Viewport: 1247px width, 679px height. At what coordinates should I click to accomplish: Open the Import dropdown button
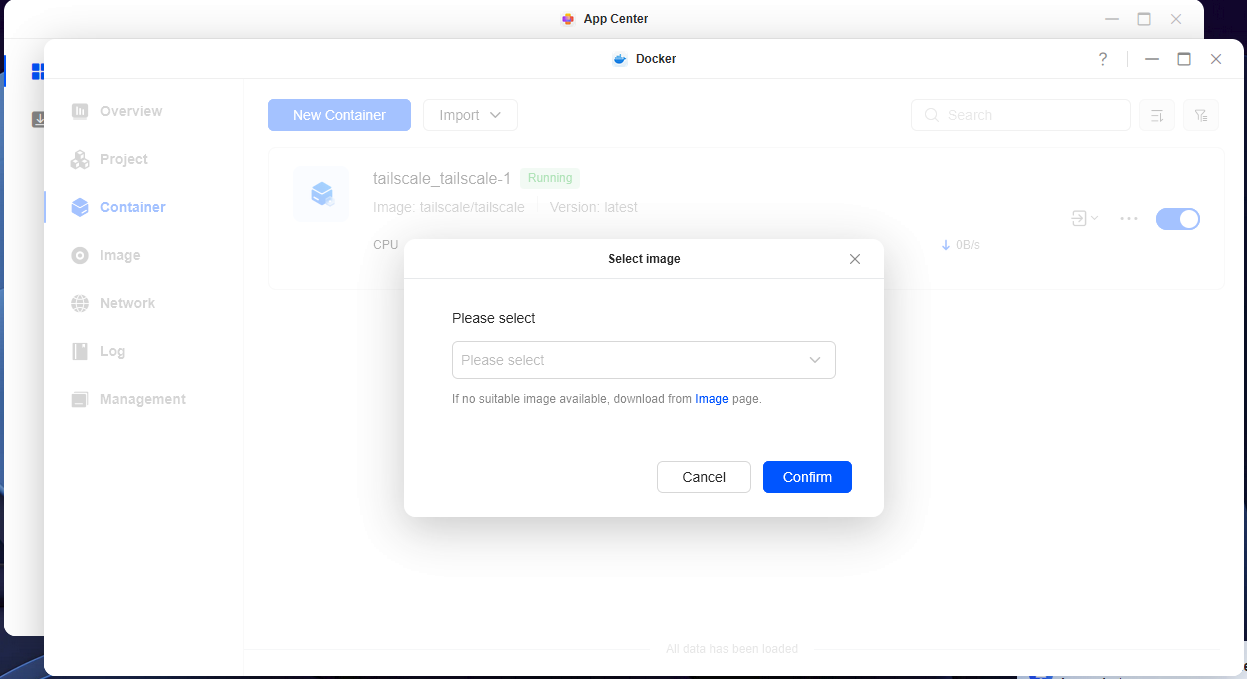(x=470, y=115)
